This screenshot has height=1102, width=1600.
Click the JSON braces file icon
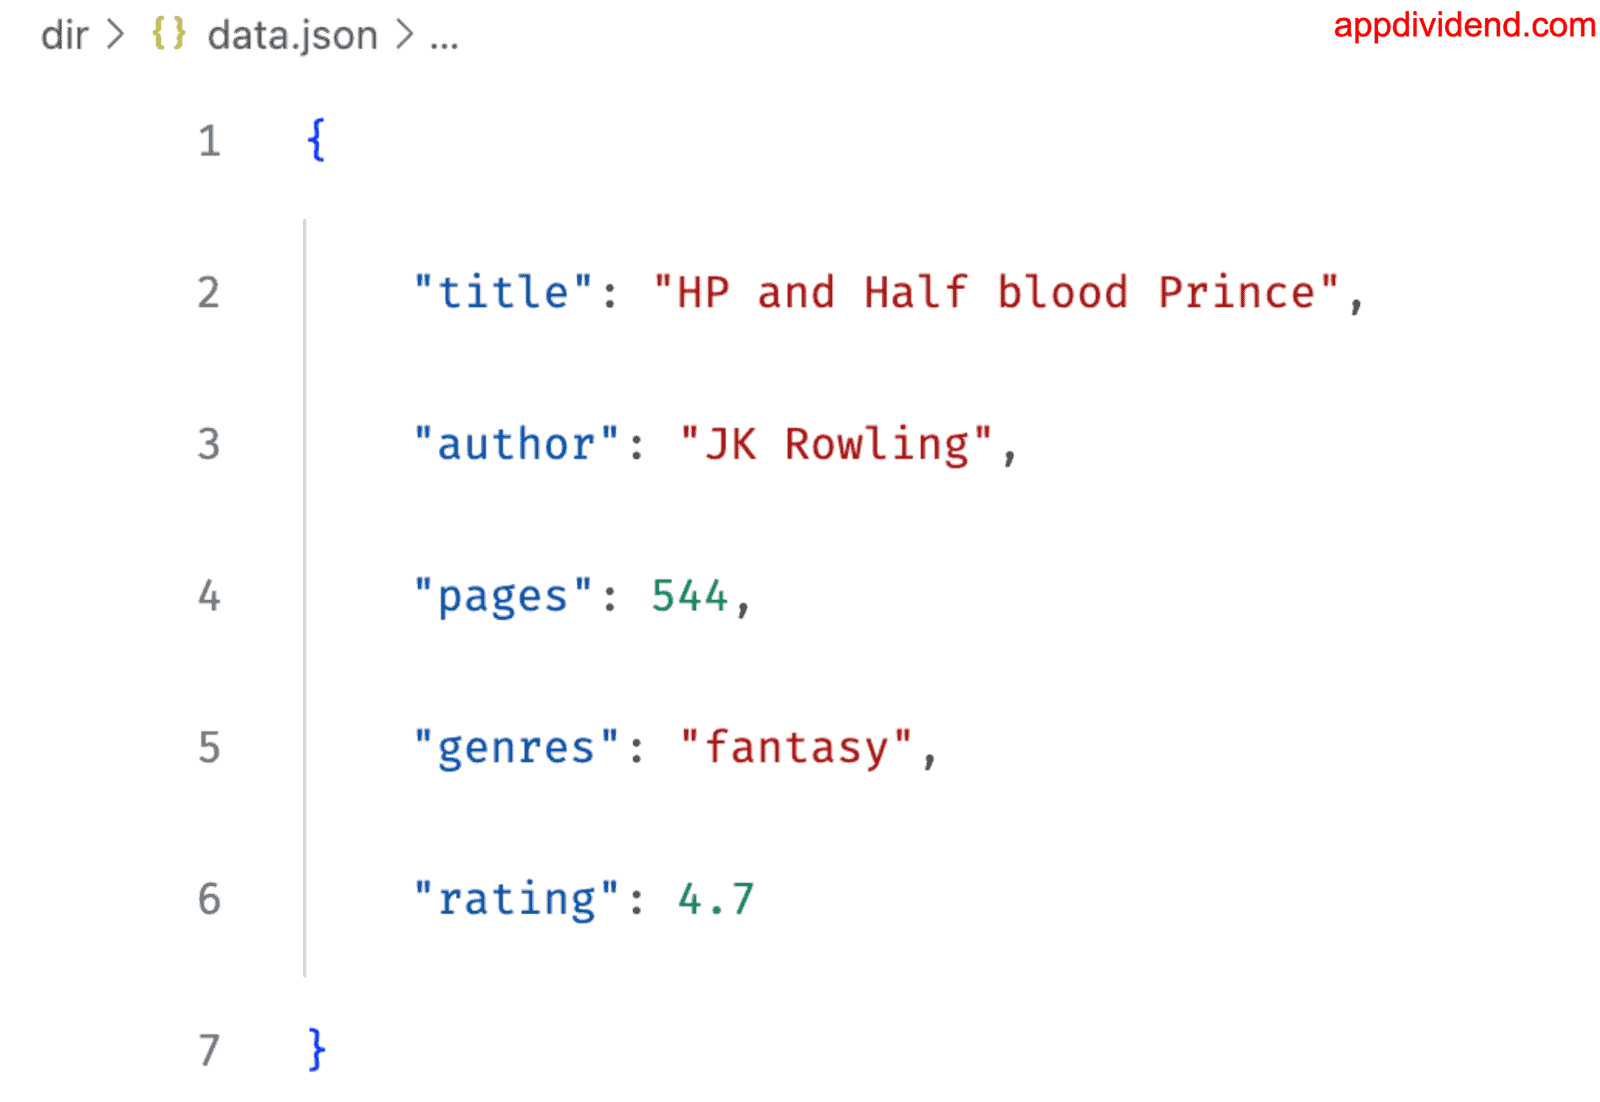point(168,34)
